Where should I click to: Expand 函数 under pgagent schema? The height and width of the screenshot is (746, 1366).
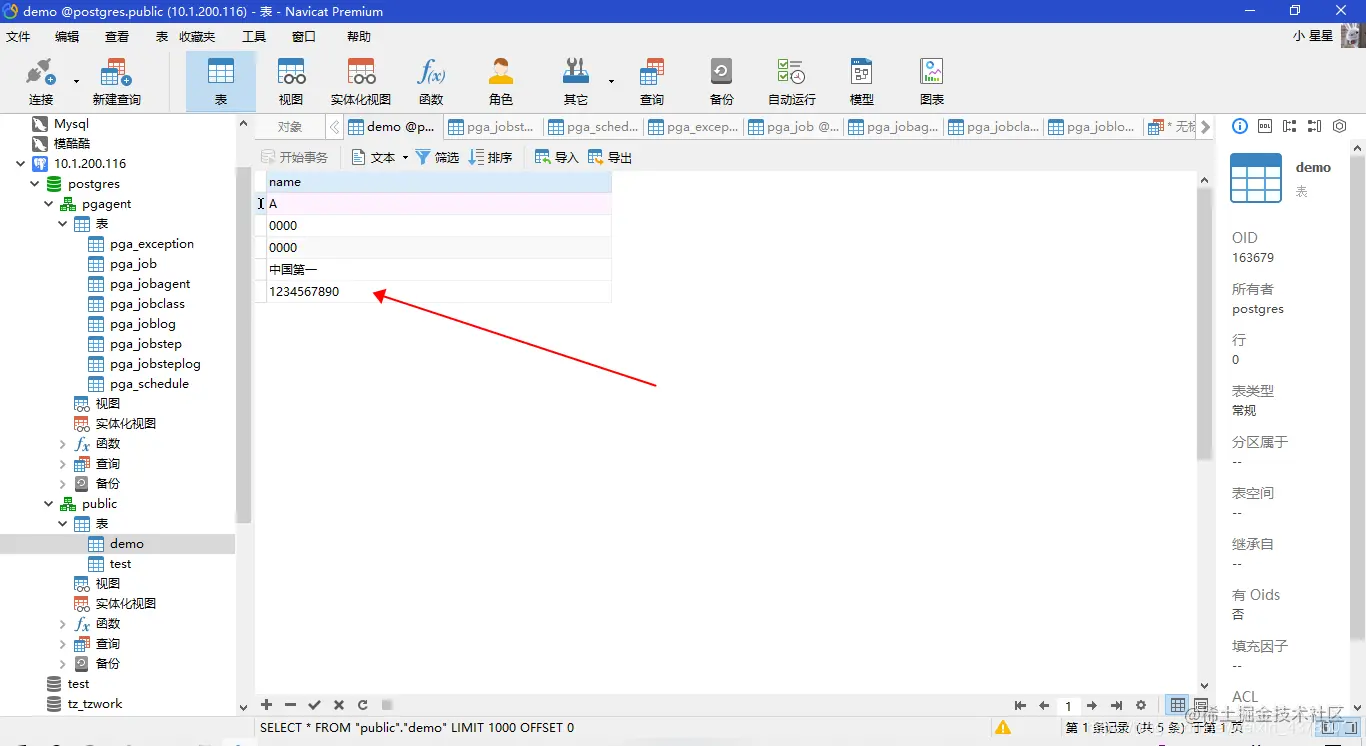coord(63,444)
